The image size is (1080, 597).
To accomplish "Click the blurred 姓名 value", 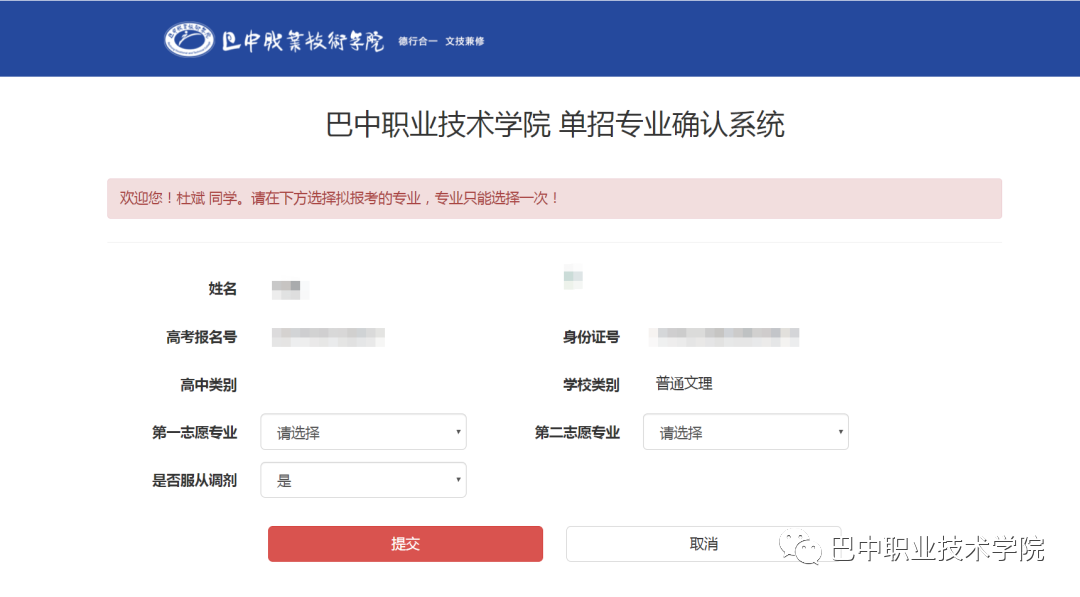I will (x=289, y=290).
